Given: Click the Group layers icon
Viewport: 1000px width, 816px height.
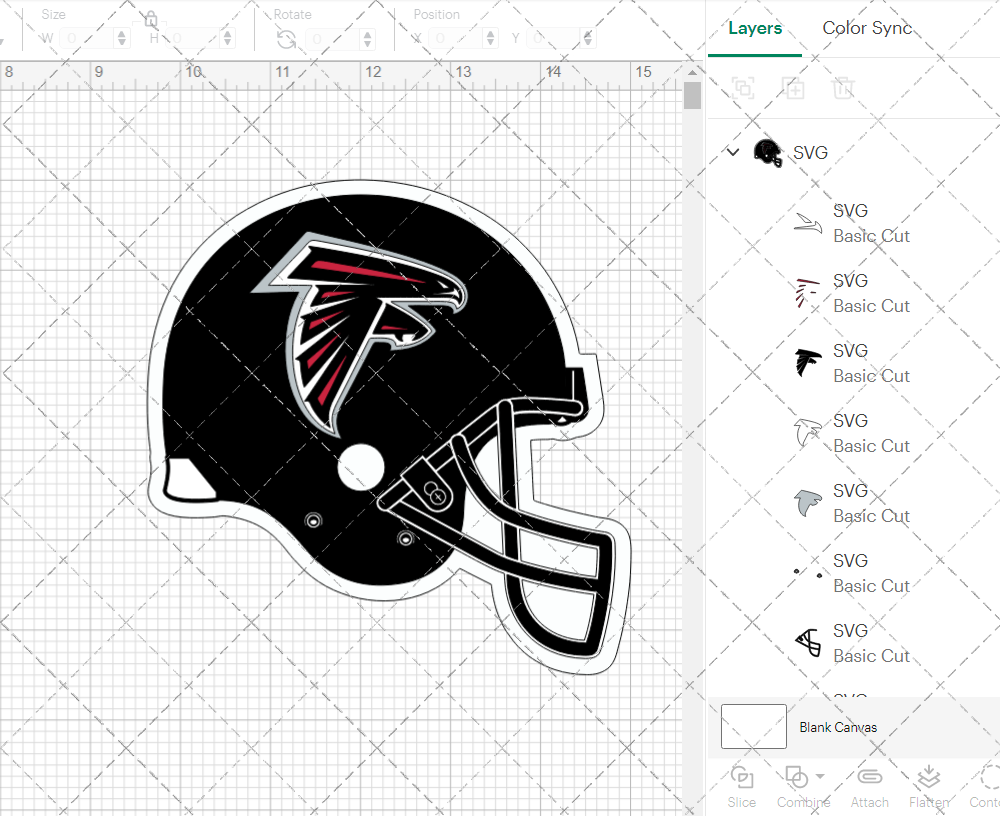Looking at the screenshot, I should point(743,88).
